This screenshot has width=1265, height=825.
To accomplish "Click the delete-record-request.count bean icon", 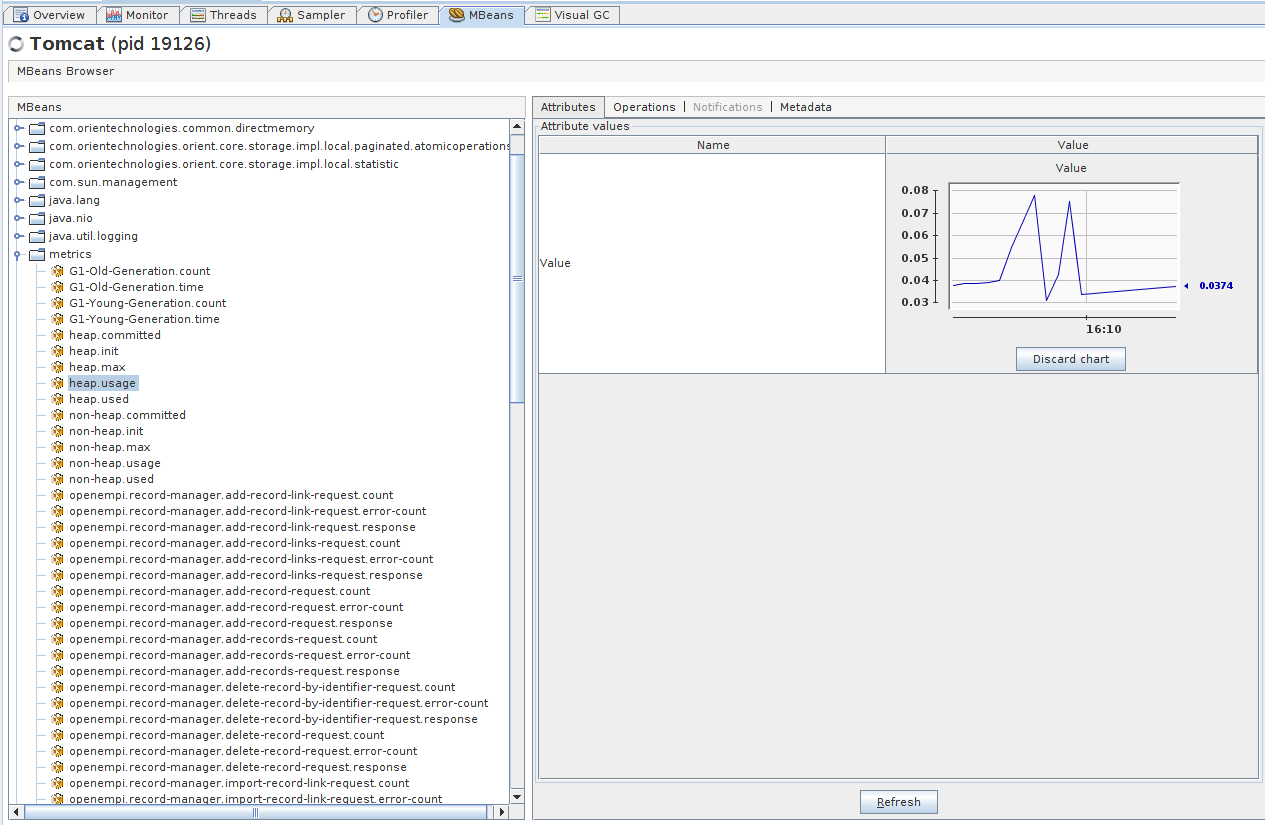I will tap(58, 735).
